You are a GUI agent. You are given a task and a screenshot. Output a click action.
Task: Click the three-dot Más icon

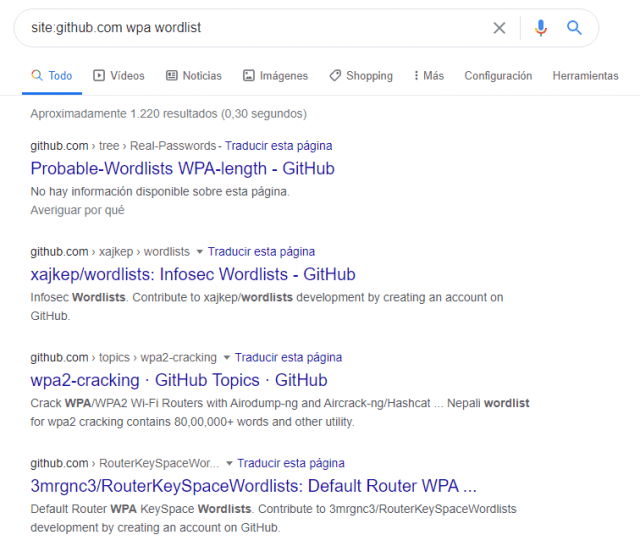tap(415, 76)
